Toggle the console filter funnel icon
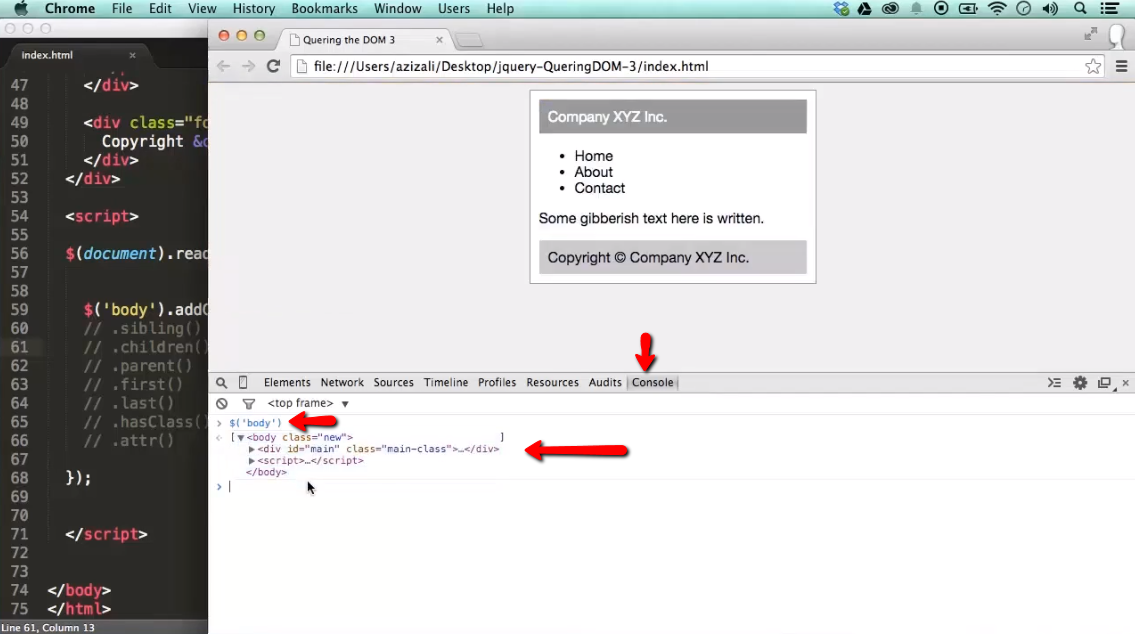Viewport: 1135px width, 634px height. pos(248,404)
